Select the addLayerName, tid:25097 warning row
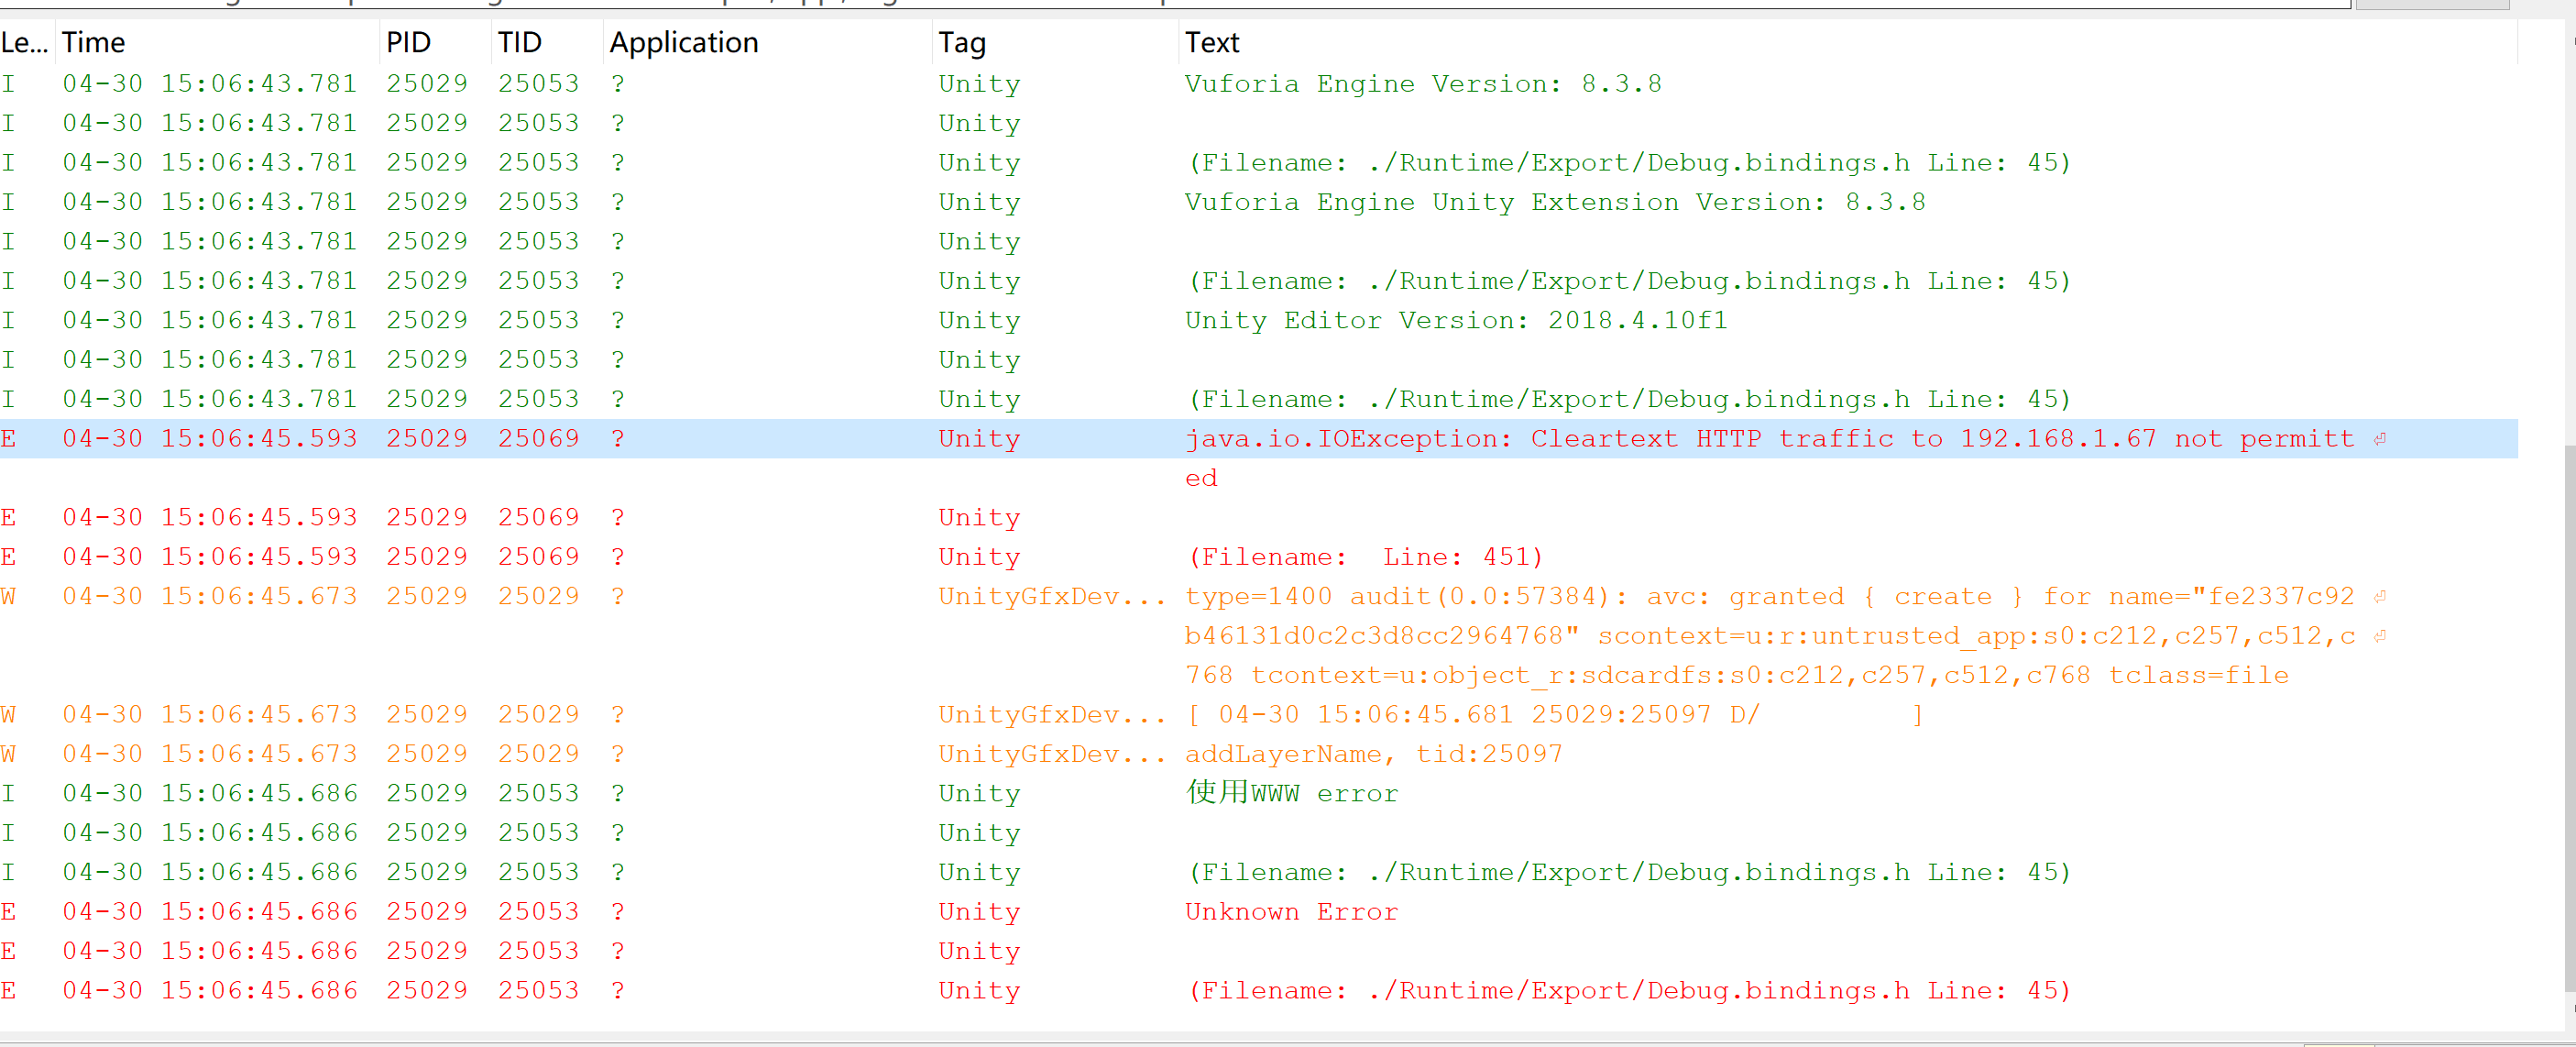 point(1373,754)
